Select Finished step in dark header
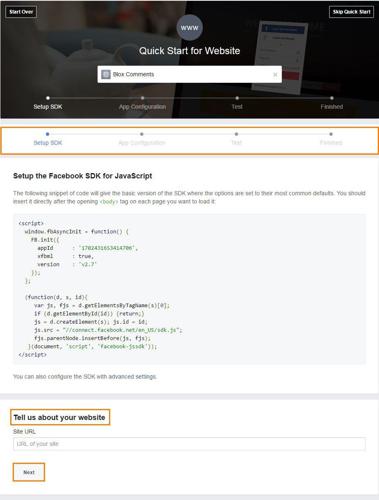This screenshot has height=500, width=379. pyautogui.click(x=332, y=107)
